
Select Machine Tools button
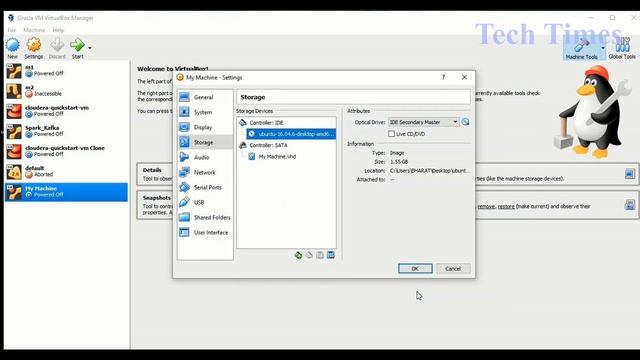pos(581,49)
